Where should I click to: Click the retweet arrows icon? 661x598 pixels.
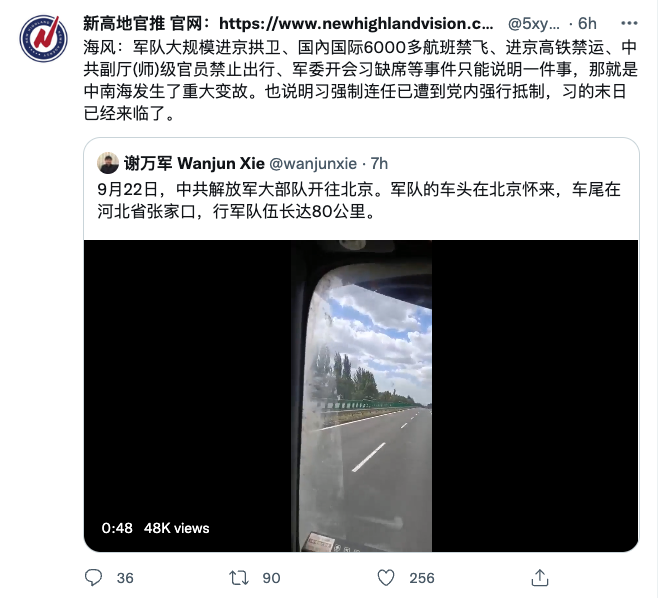239,577
